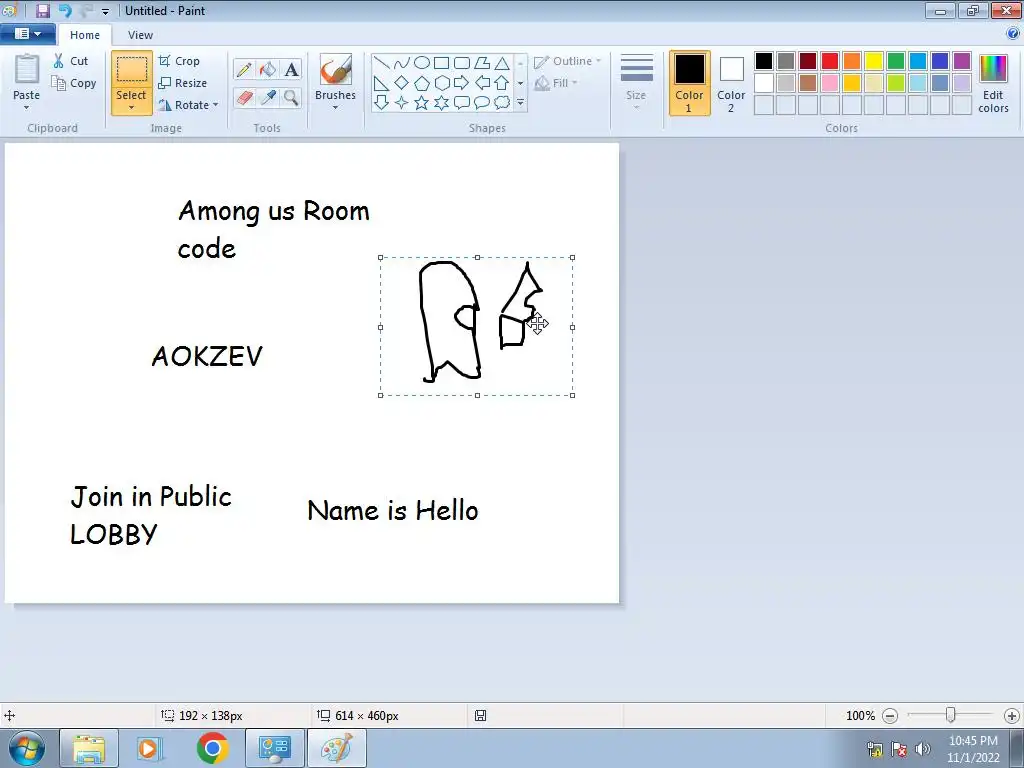The width and height of the screenshot is (1024, 768).
Task: Click the Undo arrow in title bar
Action: pos(65,10)
